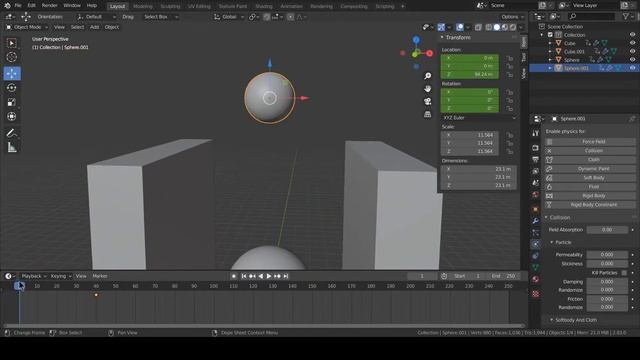Click the blue Z axis gizmo ball
This screenshot has width=640, height=360.
(416, 40)
